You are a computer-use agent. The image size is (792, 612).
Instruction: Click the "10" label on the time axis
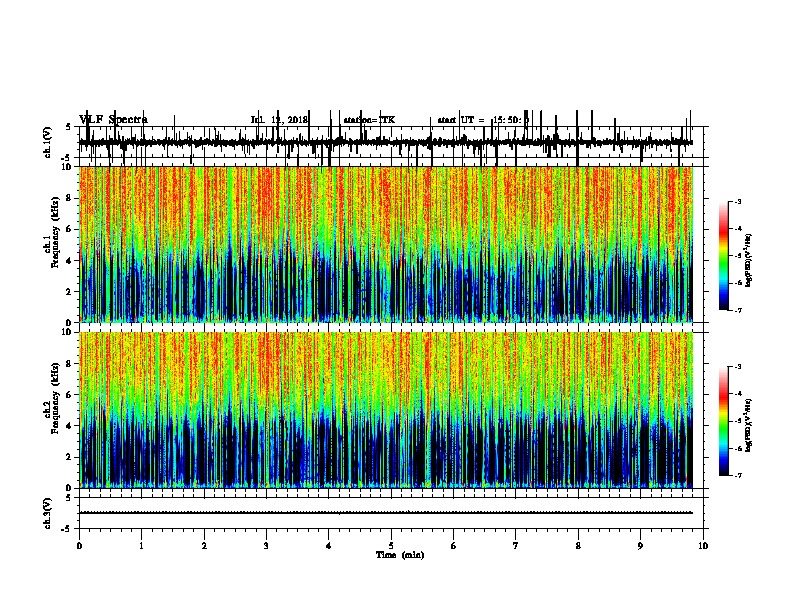[703, 545]
